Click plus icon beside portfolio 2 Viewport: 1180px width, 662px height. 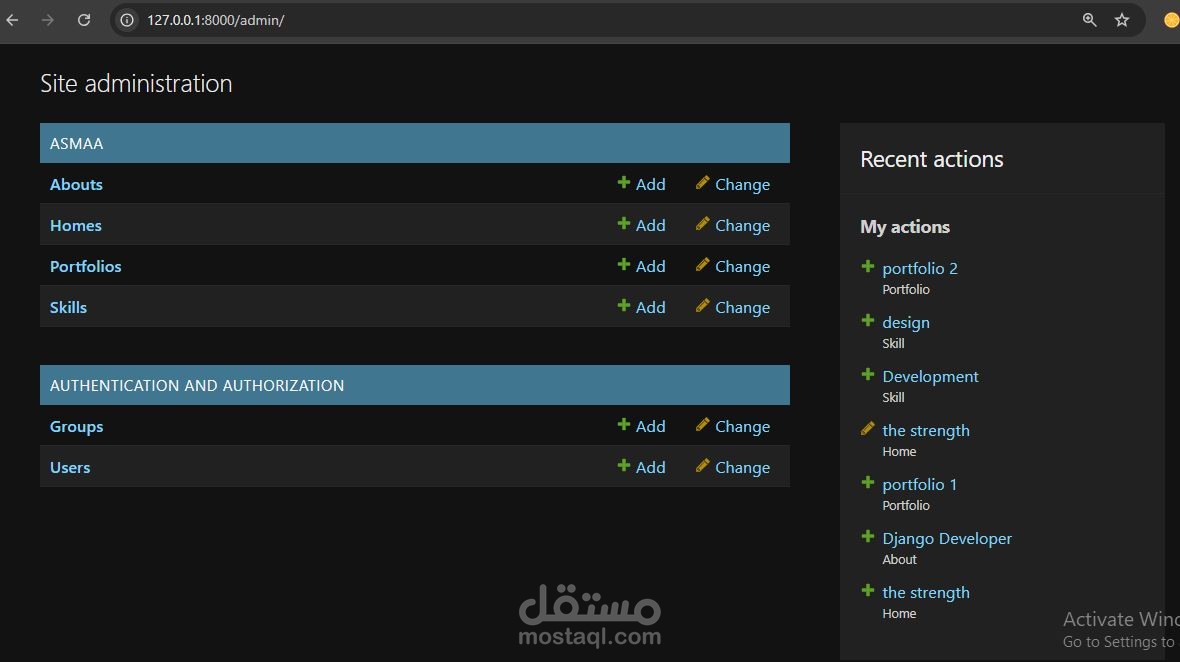(x=868, y=266)
